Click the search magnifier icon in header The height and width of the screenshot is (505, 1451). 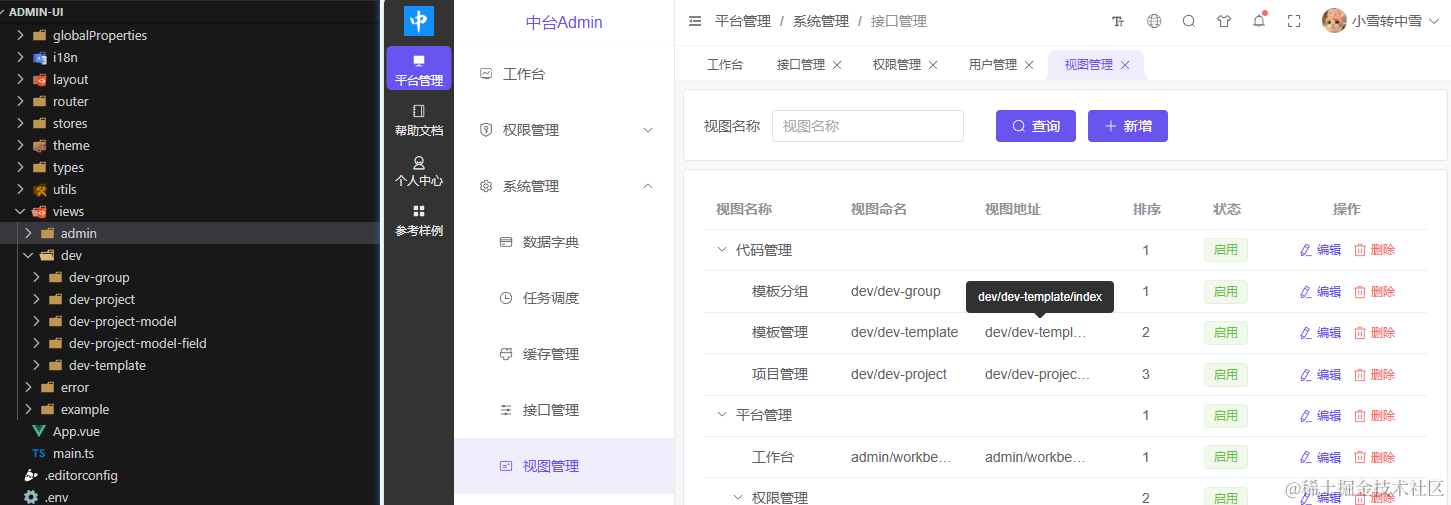(x=1189, y=21)
